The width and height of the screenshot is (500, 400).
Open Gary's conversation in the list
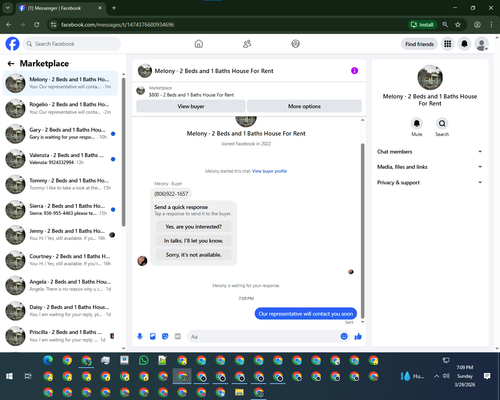60,134
